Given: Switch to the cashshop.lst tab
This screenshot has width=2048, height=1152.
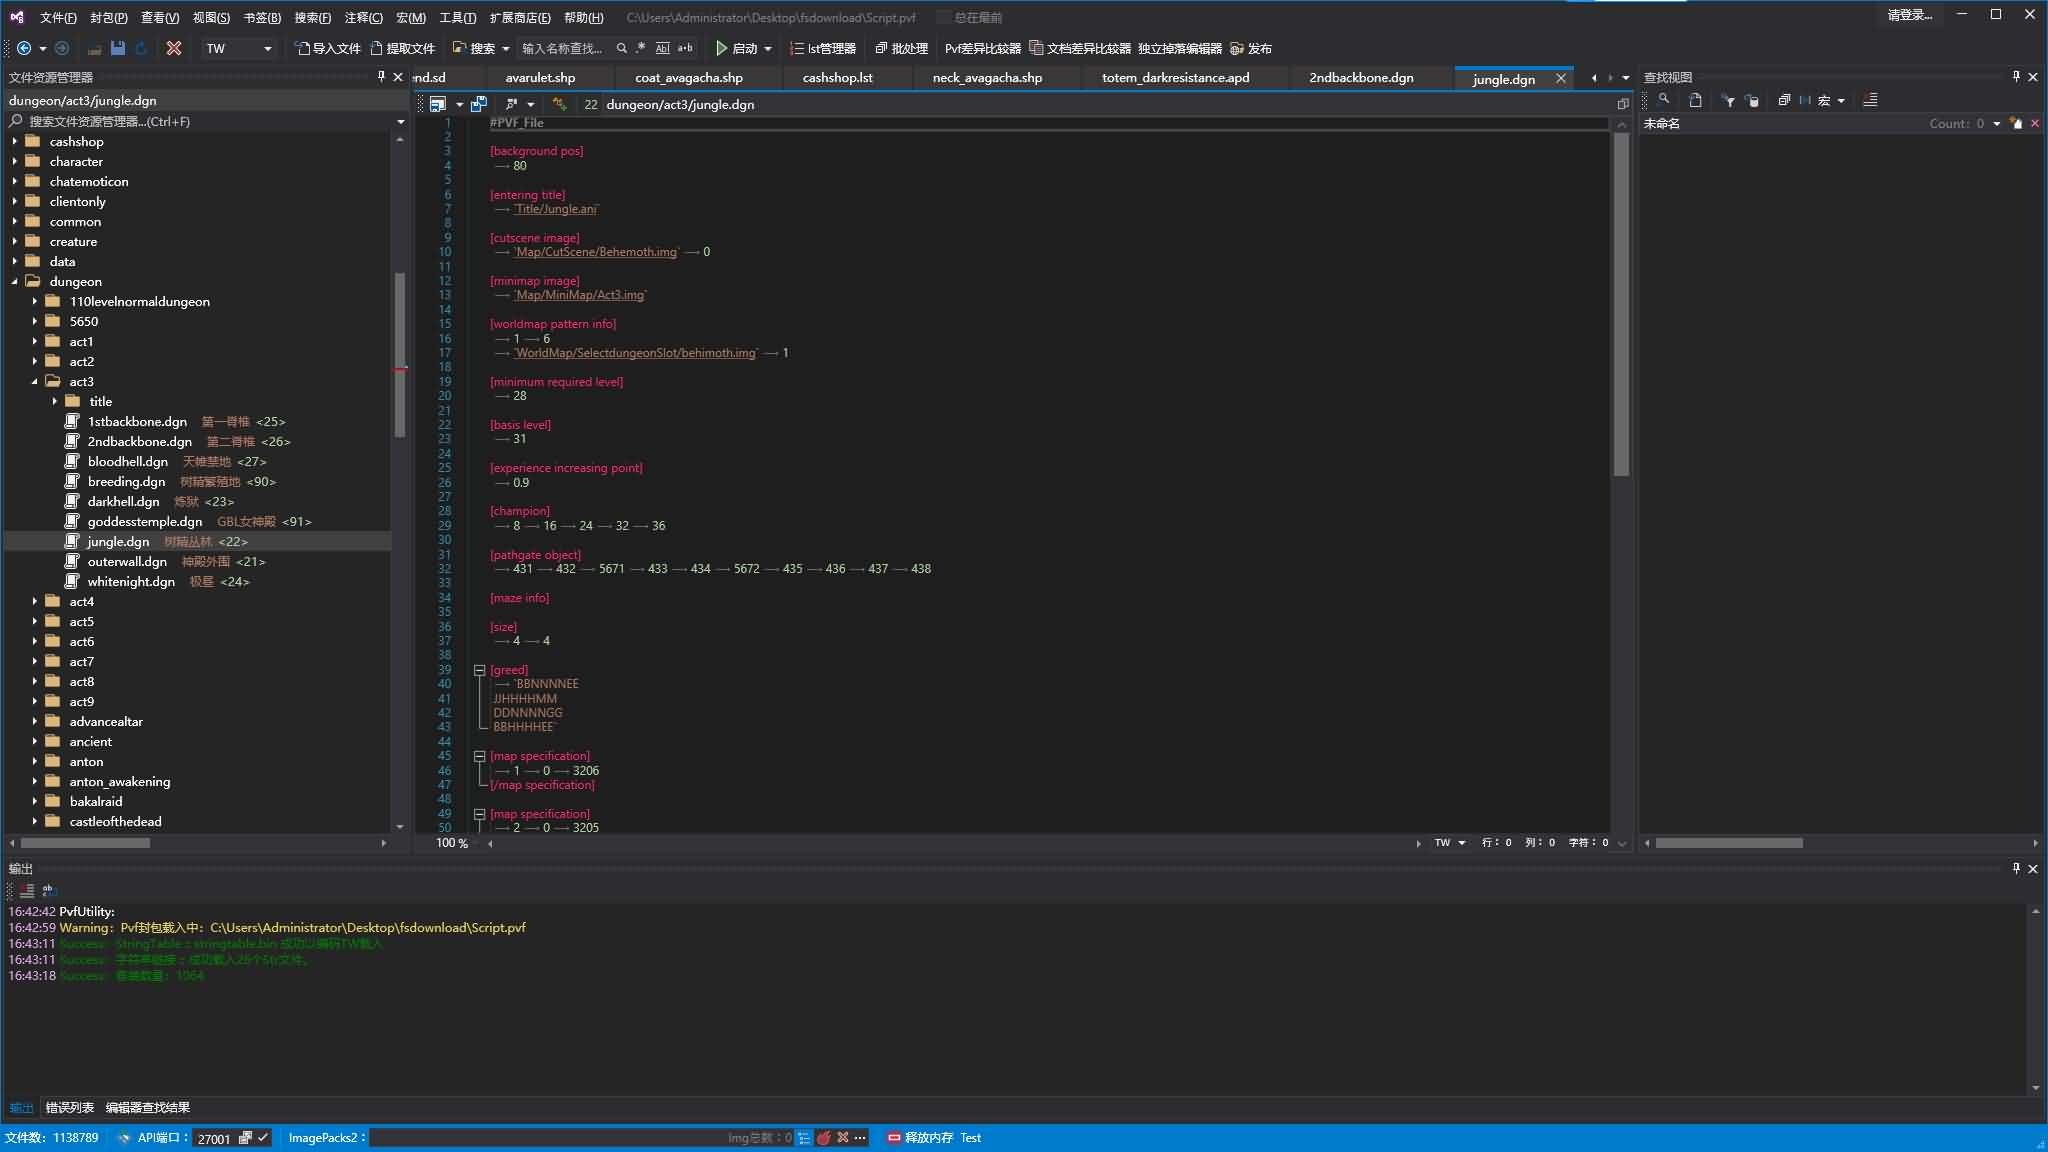Looking at the screenshot, I should point(837,78).
